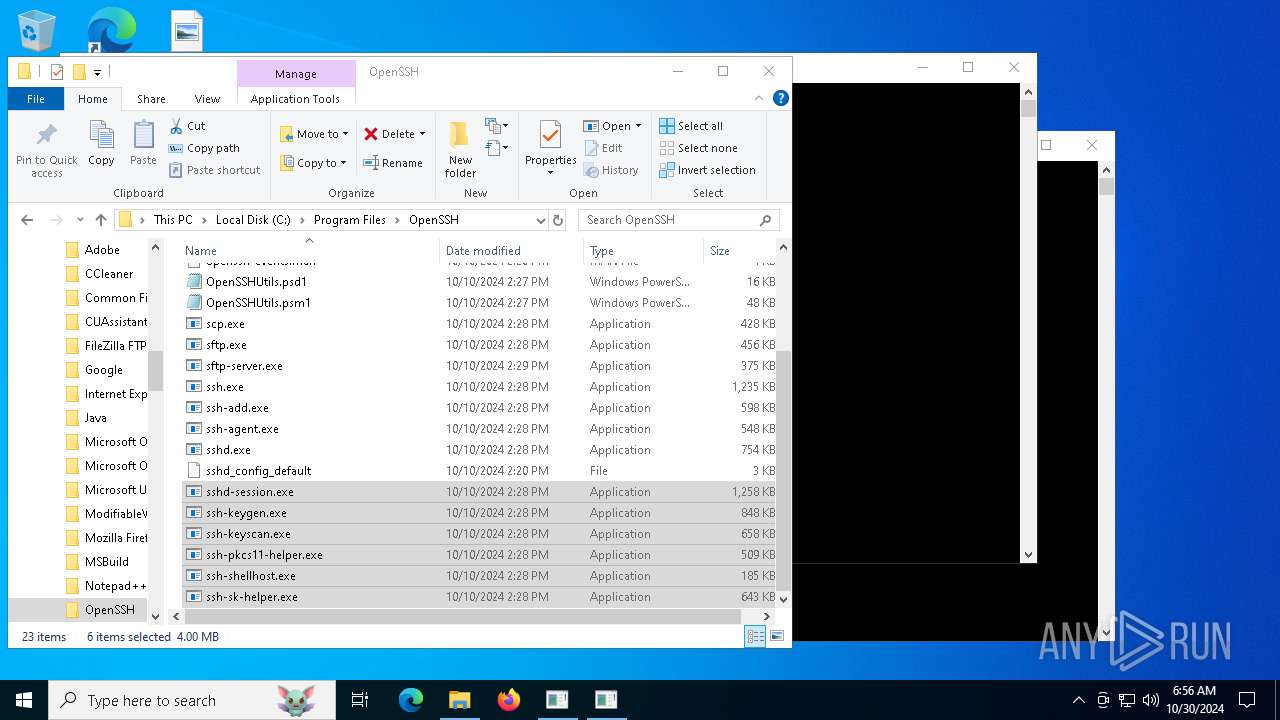Viewport: 1280px width, 720px height.
Task: Click Paste shortcut in ribbon
Action: [x=214, y=170]
